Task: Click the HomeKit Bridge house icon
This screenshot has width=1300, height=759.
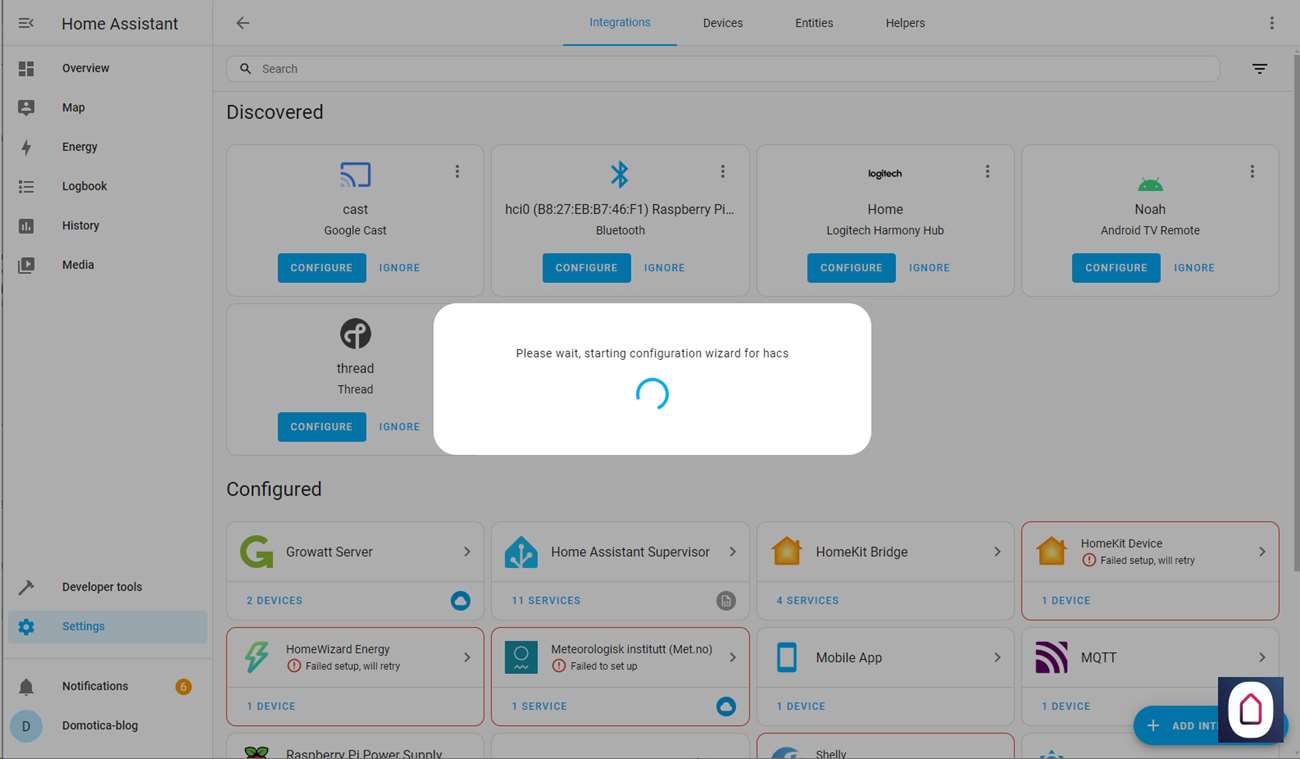Action: click(x=787, y=552)
